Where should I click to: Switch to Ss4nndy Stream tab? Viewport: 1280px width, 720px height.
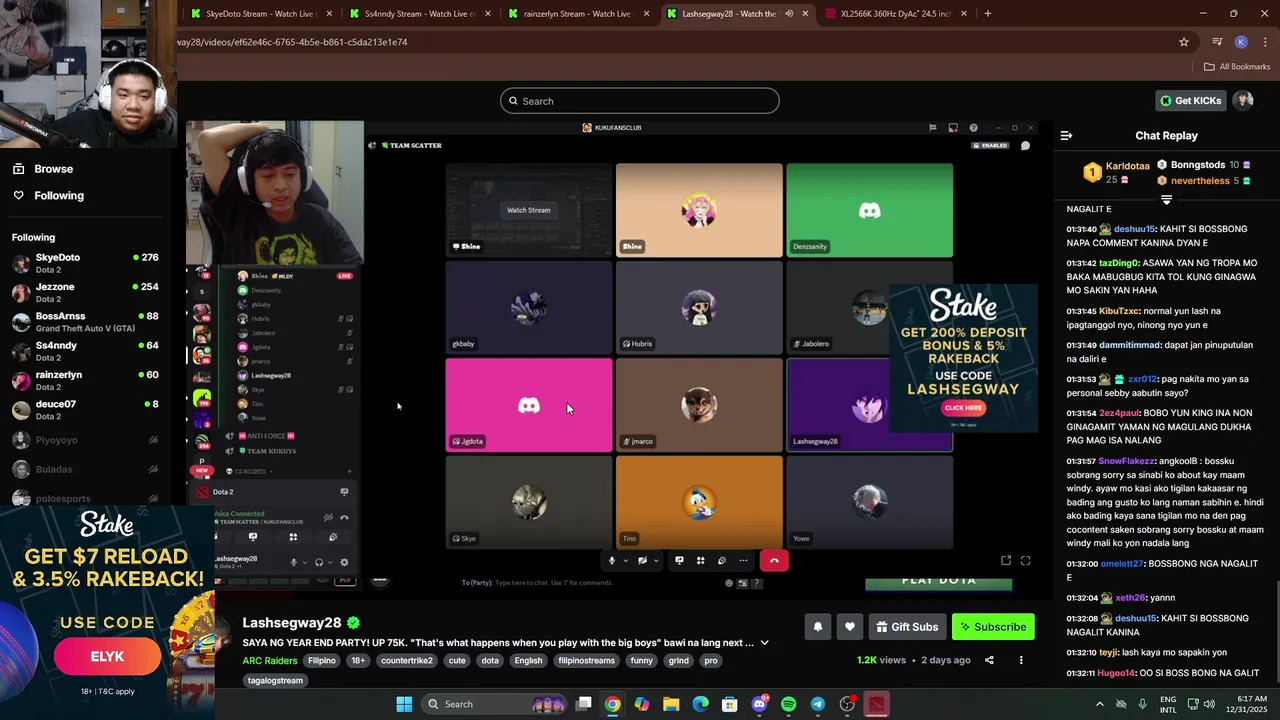coord(419,14)
